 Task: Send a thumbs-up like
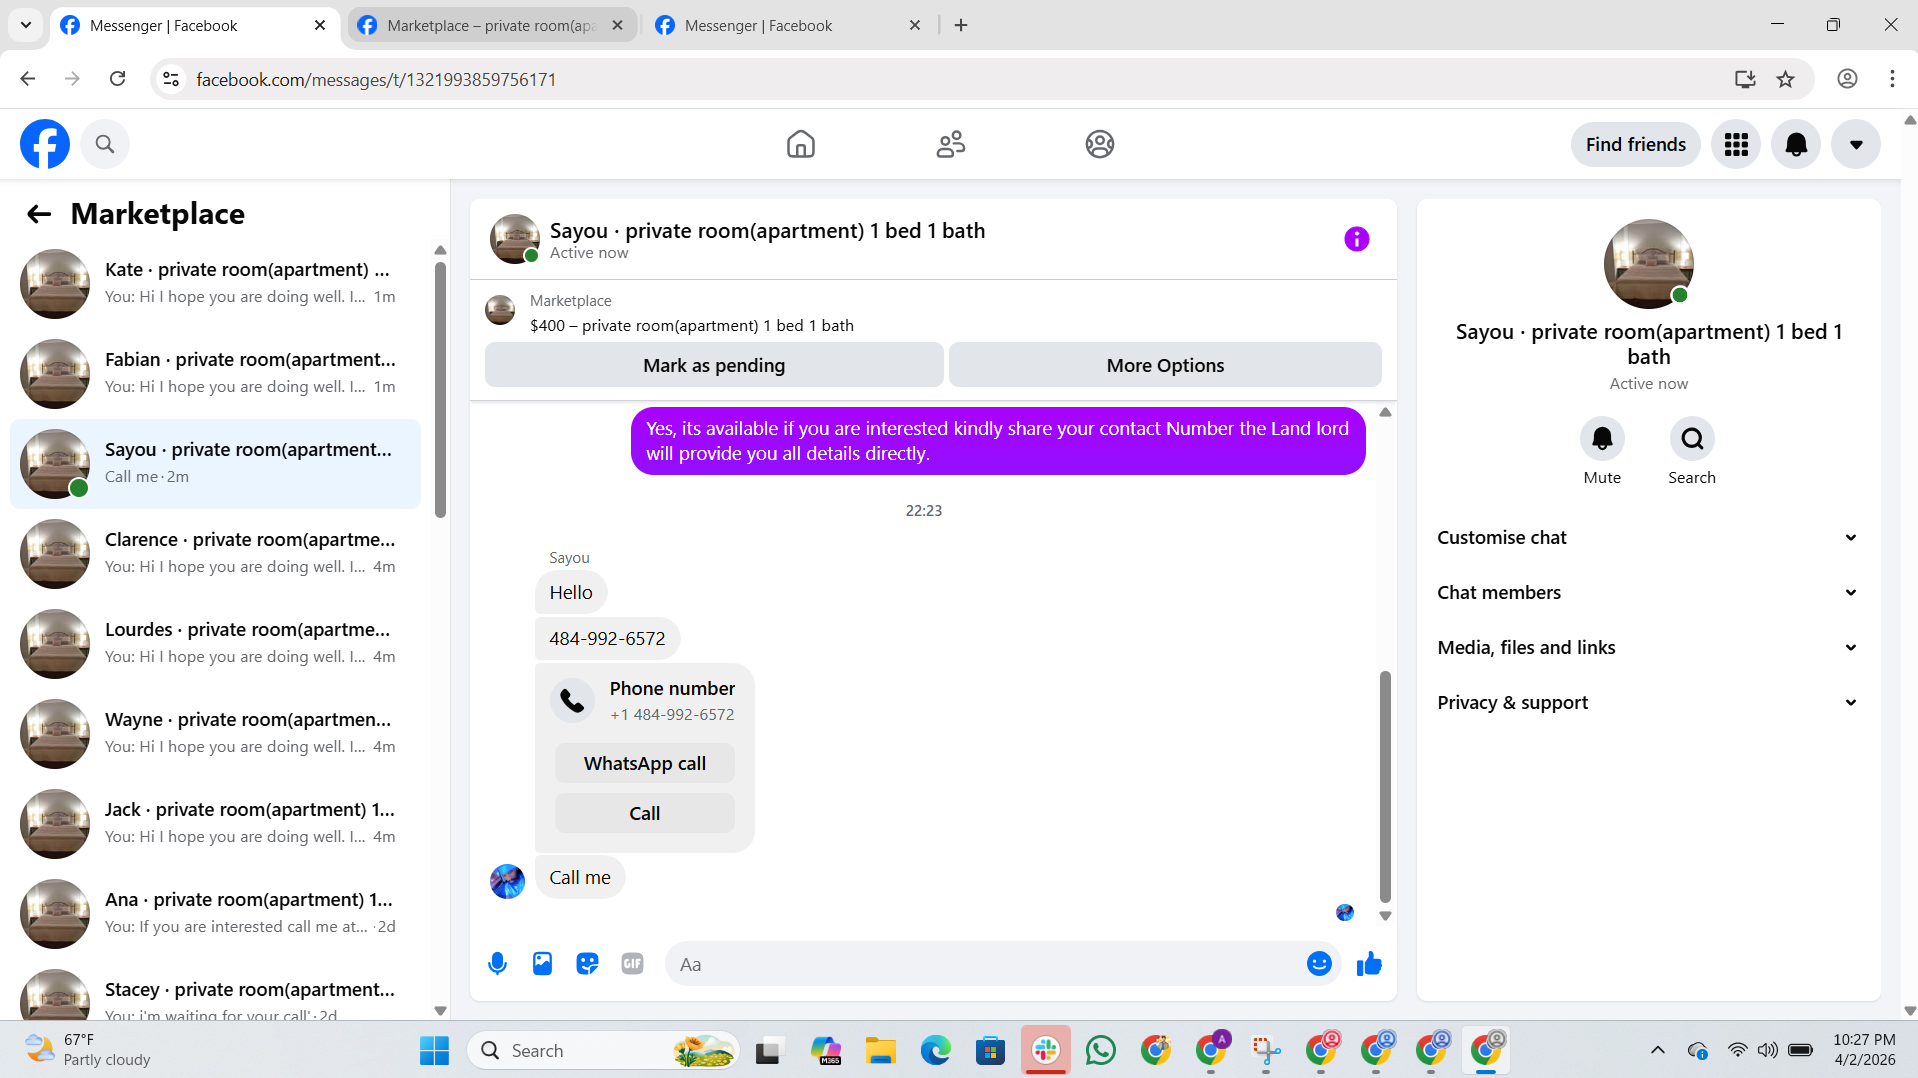(1369, 964)
